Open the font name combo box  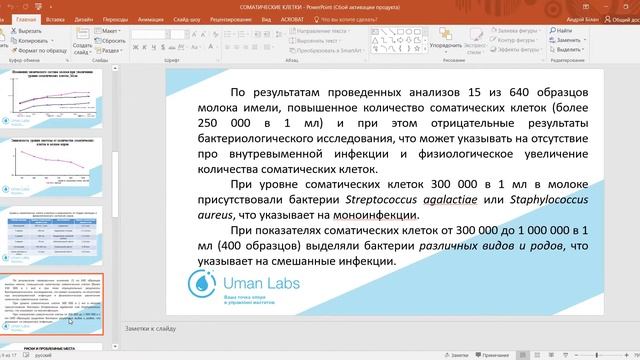(x=151, y=35)
